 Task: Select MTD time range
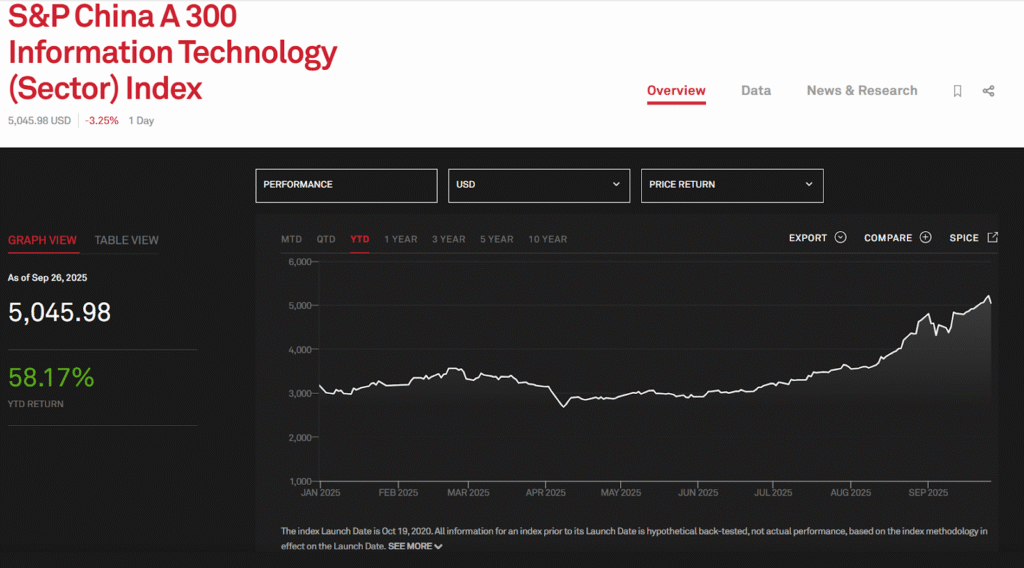point(291,239)
